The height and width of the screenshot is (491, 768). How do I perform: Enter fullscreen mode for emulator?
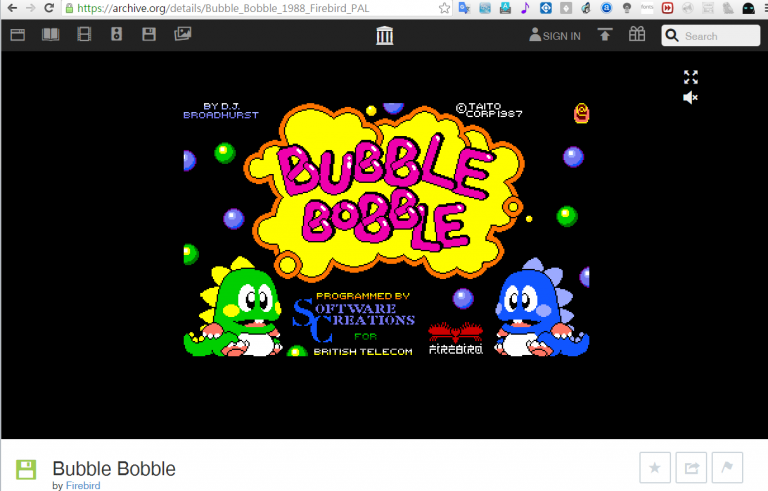click(x=691, y=77)
